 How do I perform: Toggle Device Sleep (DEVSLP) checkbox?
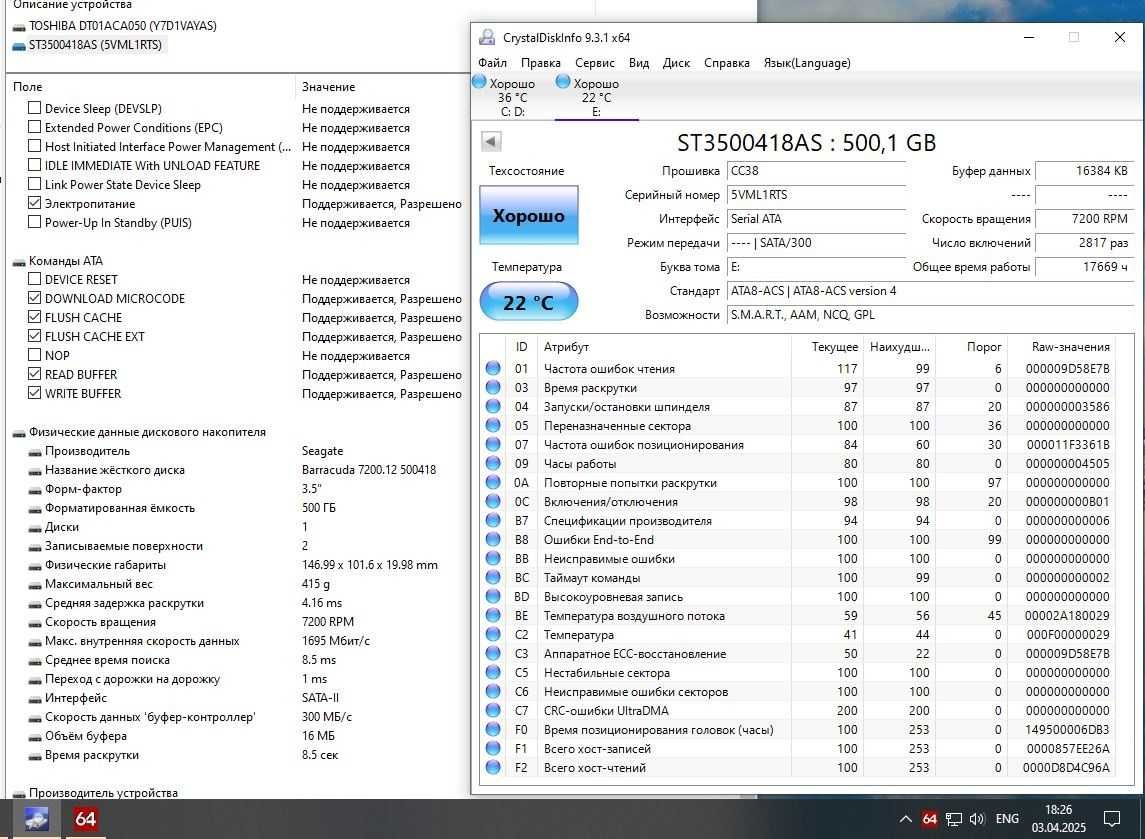coord(34,107)
